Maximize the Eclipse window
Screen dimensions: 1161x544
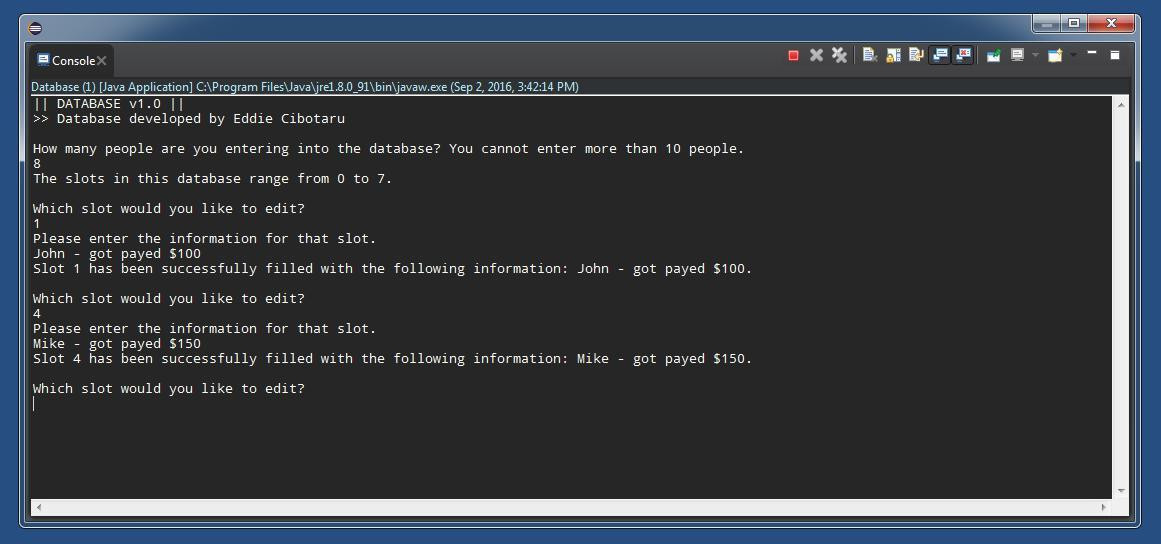1074,24
